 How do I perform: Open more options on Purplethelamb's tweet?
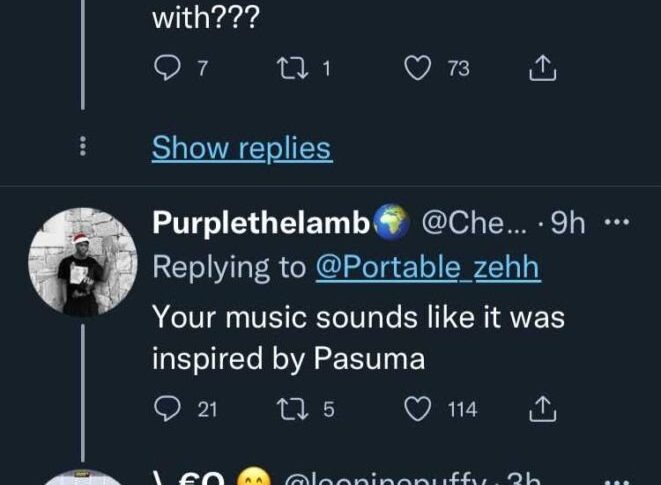(x=618, y=224)
